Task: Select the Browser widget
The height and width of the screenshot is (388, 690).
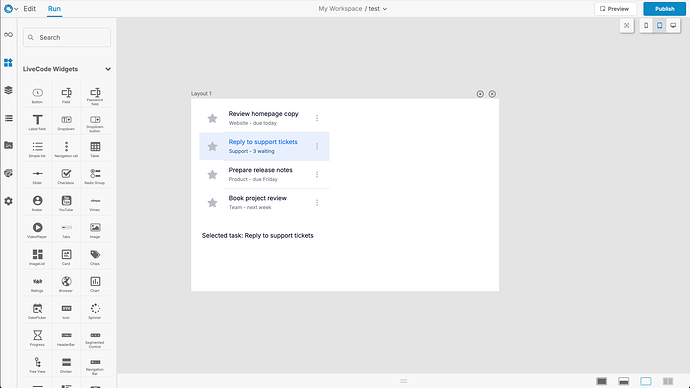Action: [66, 284]
